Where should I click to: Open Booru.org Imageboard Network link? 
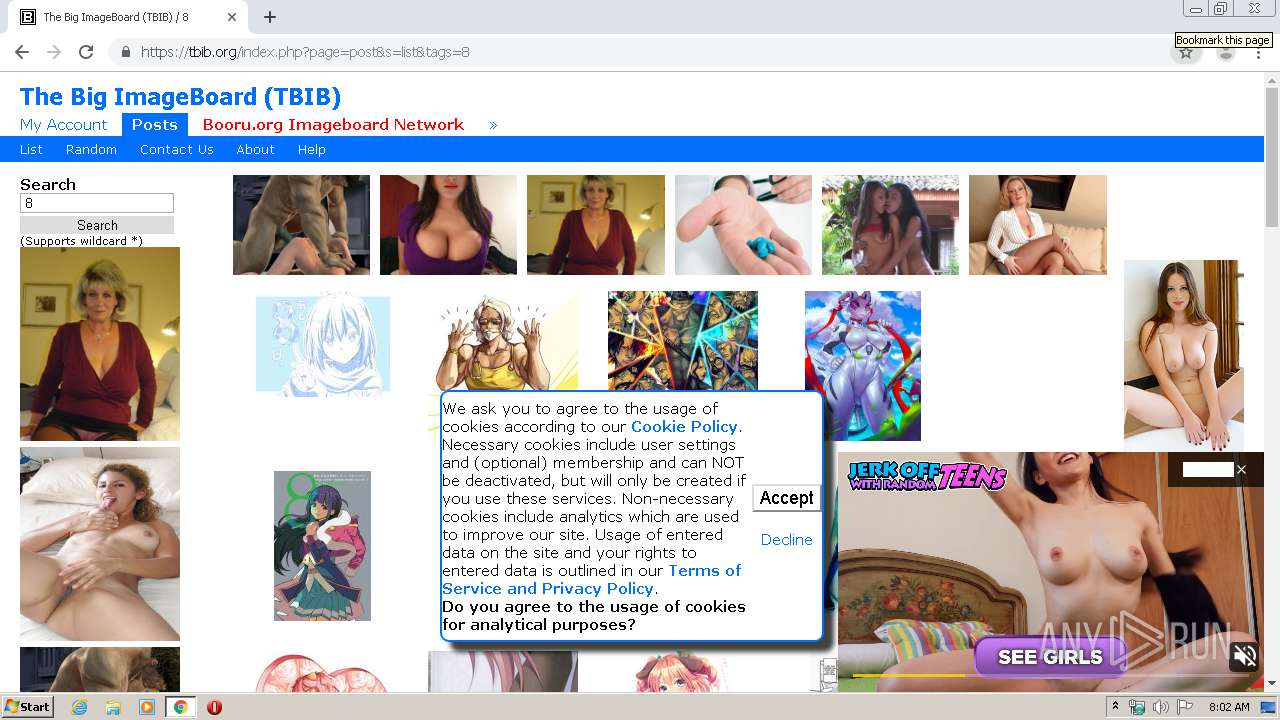[x=333, y=125]
